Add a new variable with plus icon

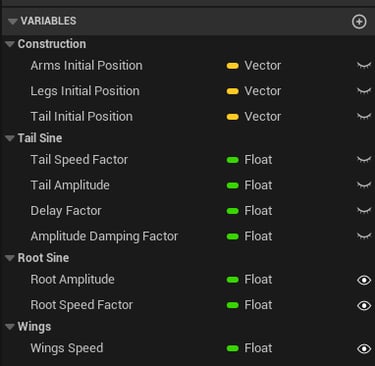(x=359, y=22)
